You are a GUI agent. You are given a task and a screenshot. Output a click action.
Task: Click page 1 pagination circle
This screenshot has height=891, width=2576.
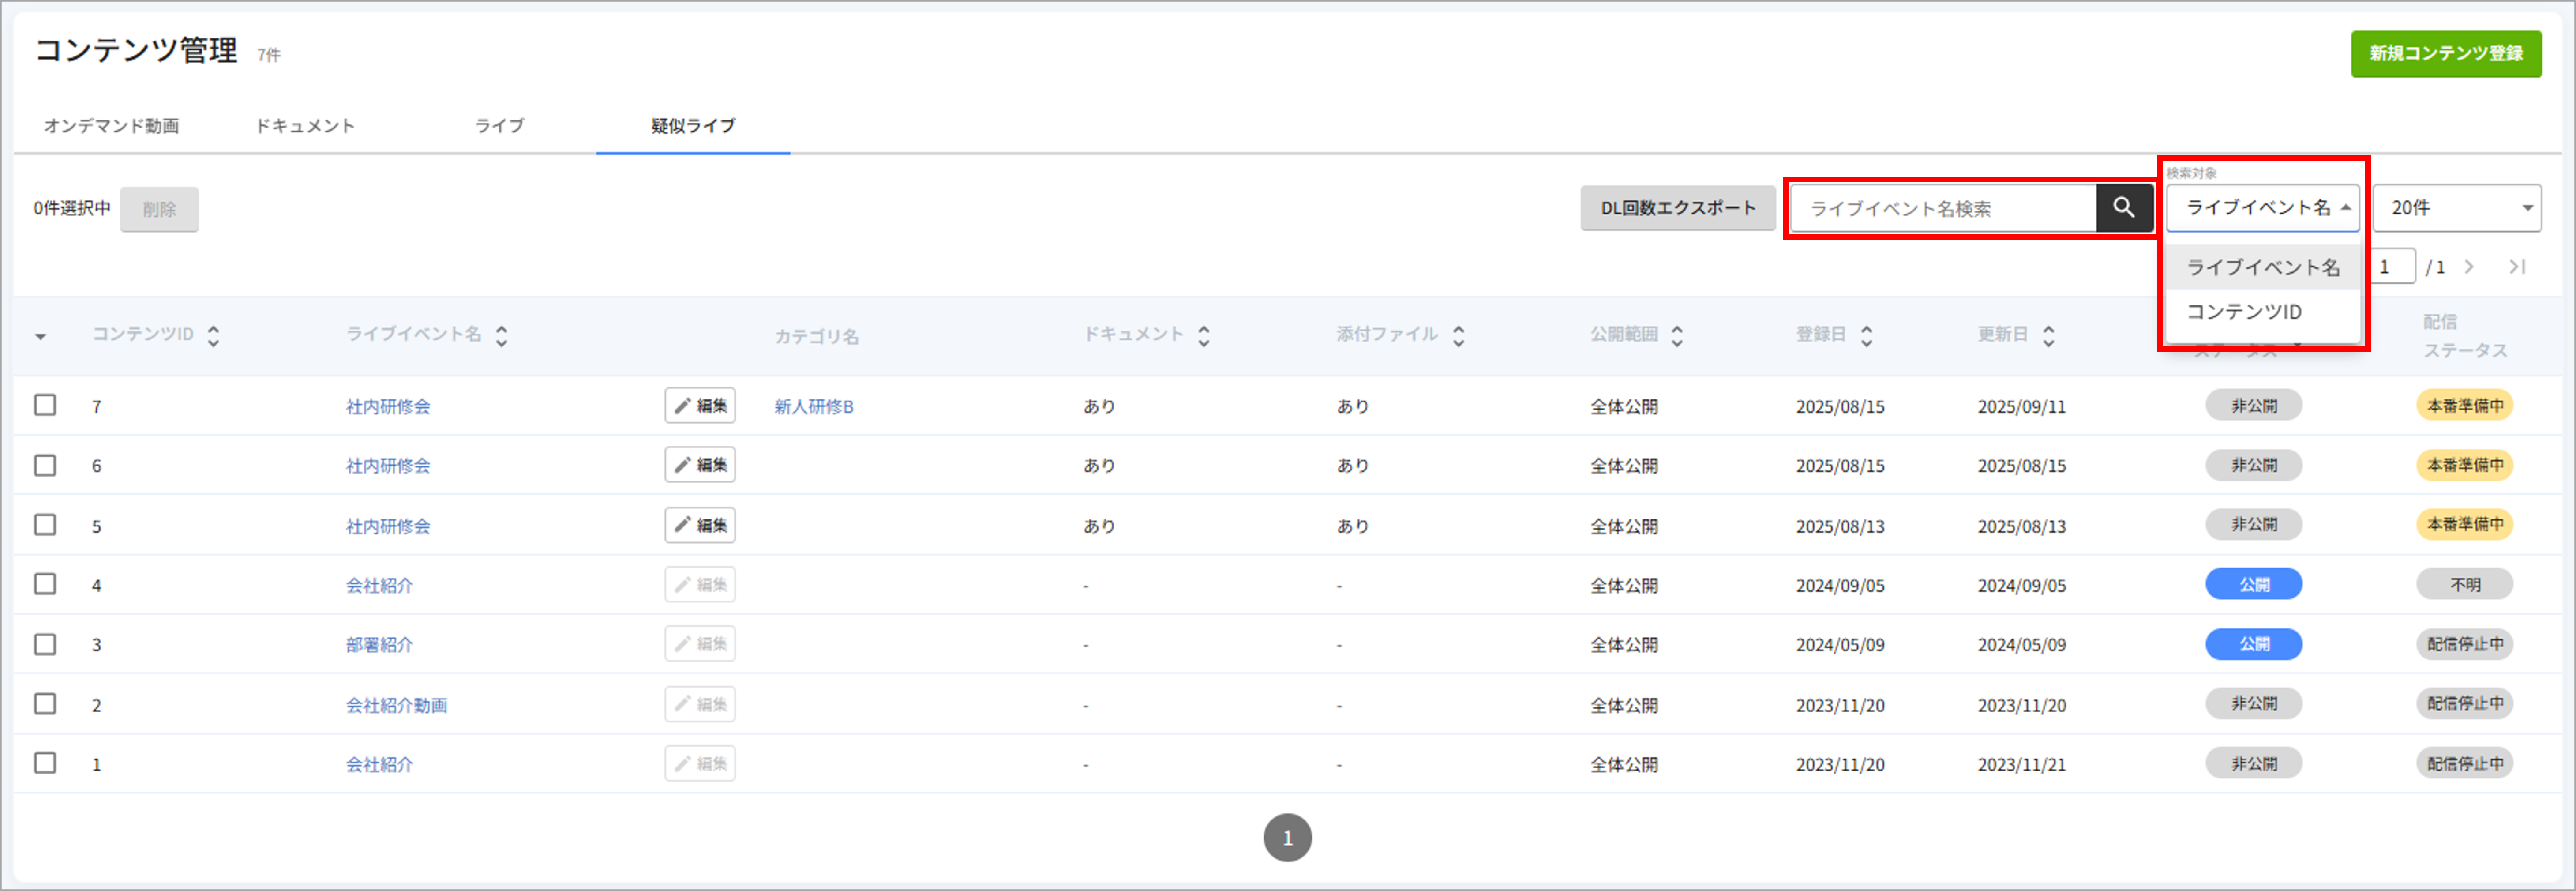click(1288, 837)
